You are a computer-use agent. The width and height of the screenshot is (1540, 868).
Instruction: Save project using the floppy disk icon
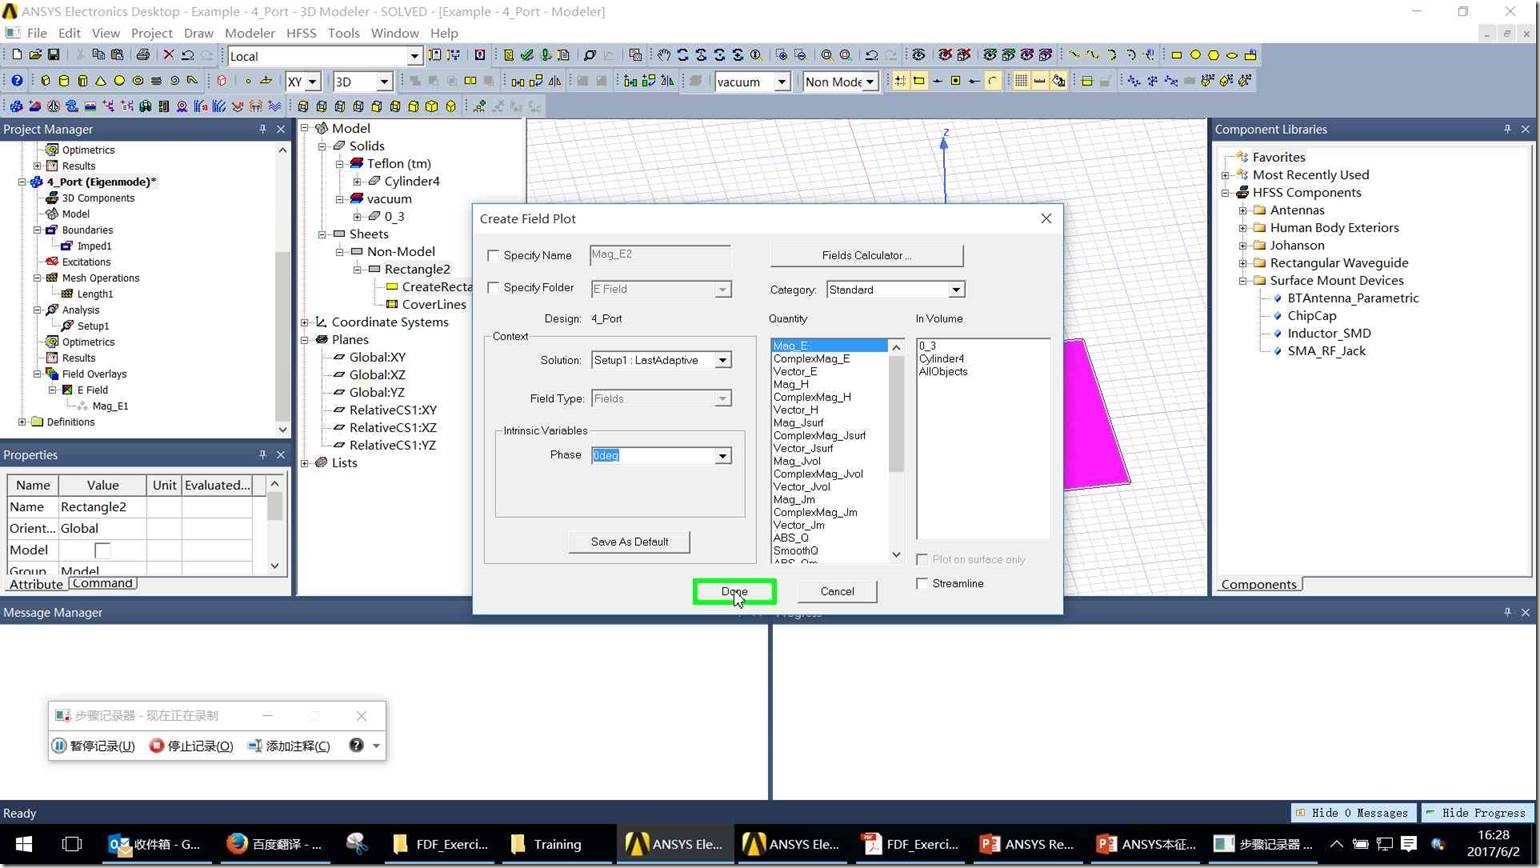click(53, 55)
